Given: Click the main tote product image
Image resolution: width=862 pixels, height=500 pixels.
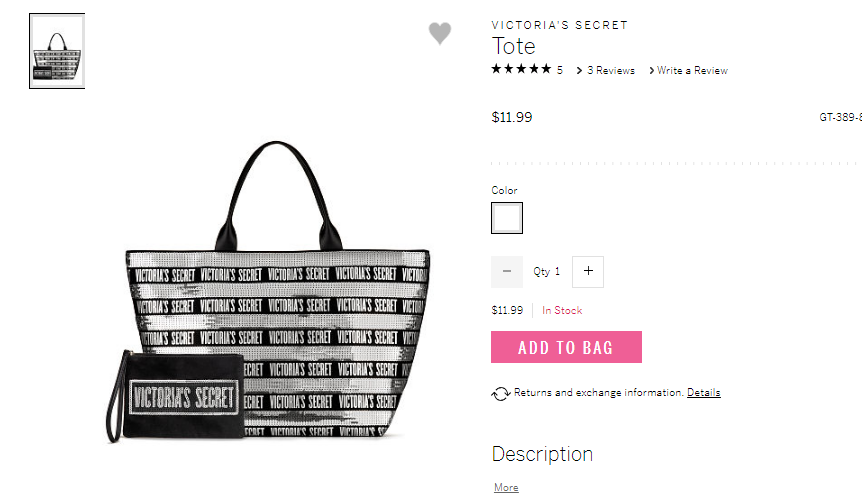Looking at the screenshot, I should point(268,291).
